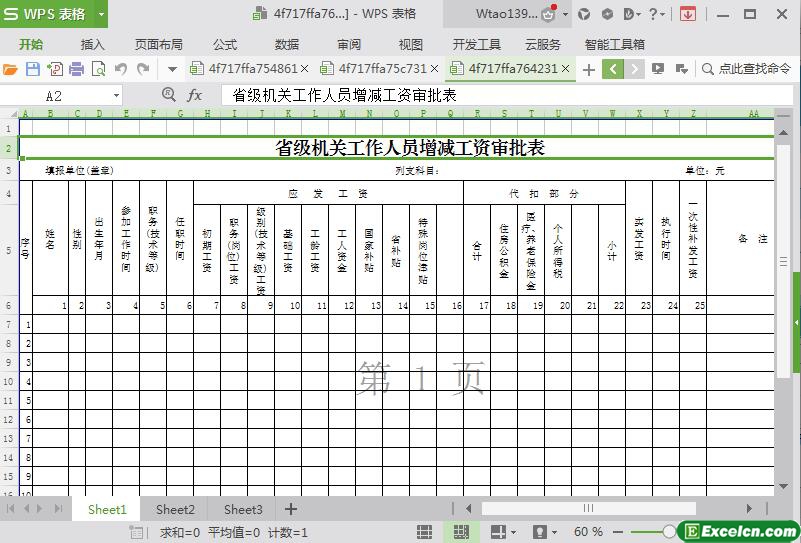The width and height of the screenshot is (801, 543).
Task: Click the skin/theme icon in title bar
Action: pos(584,14)
